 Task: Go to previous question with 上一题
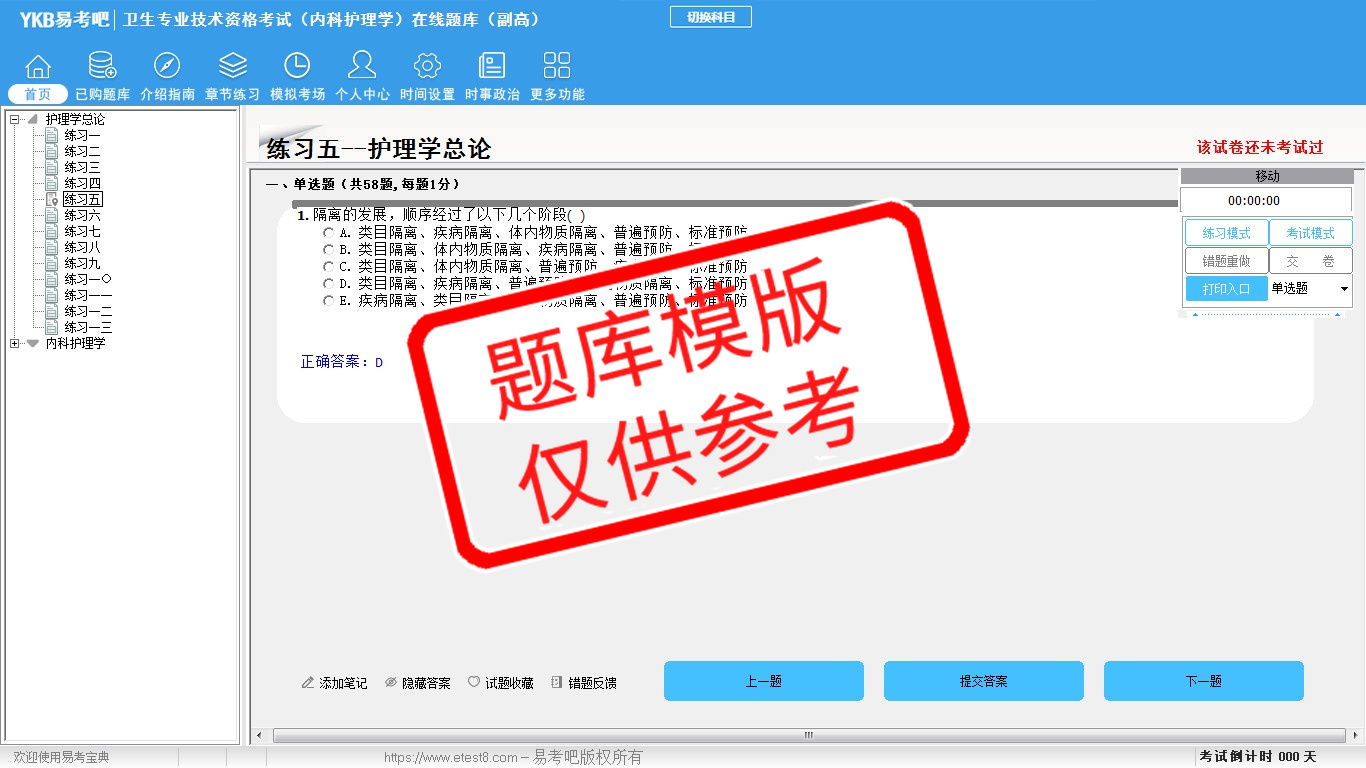pyautogui.click(x=764, y=681)
